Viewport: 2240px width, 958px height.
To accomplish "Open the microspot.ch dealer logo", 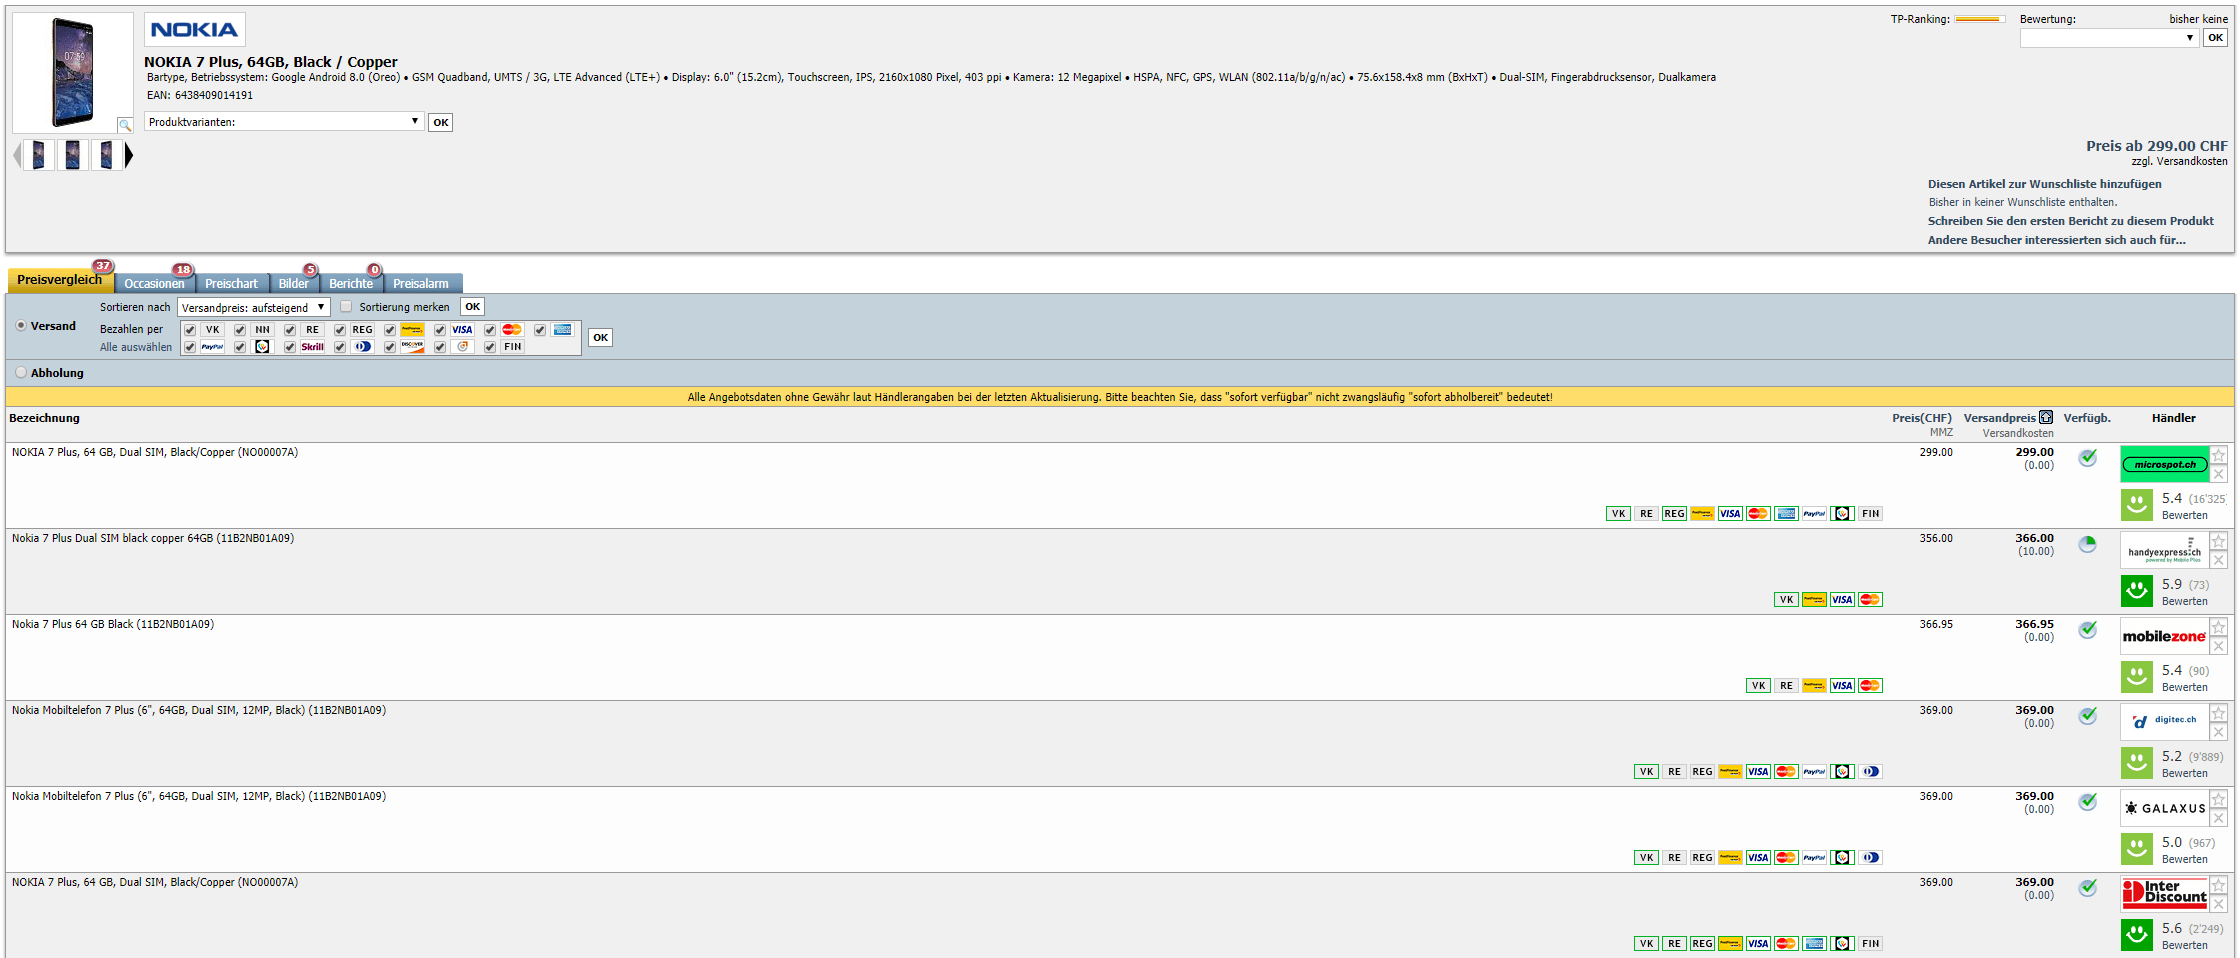I will (2165, 464).
